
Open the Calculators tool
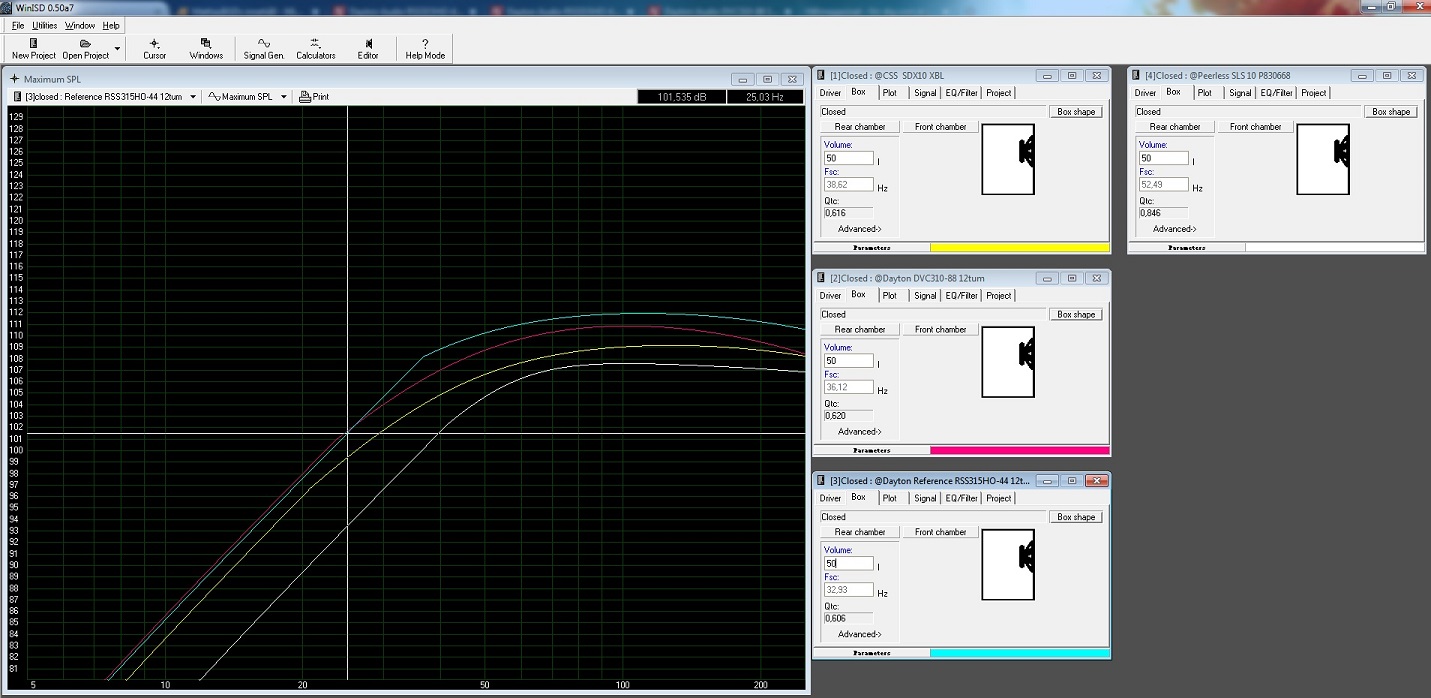coord(315,48)
